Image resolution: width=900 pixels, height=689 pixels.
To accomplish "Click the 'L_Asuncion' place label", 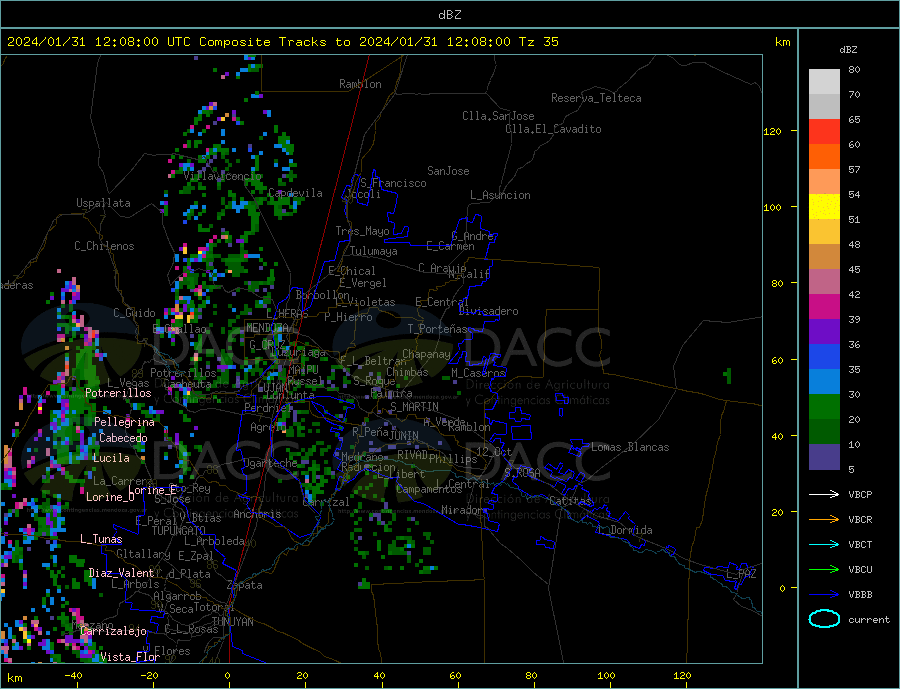I will click(500, 195).
